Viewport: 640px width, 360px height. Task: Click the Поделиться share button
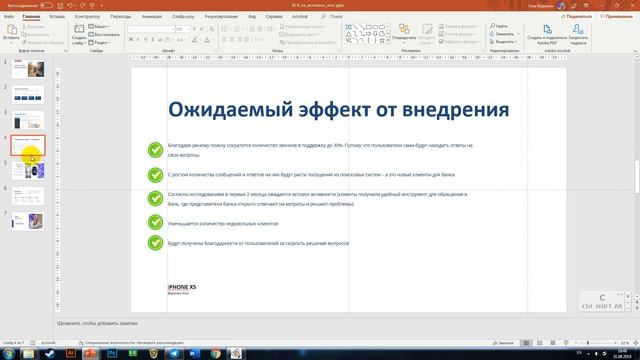click(x=576, y=16)
